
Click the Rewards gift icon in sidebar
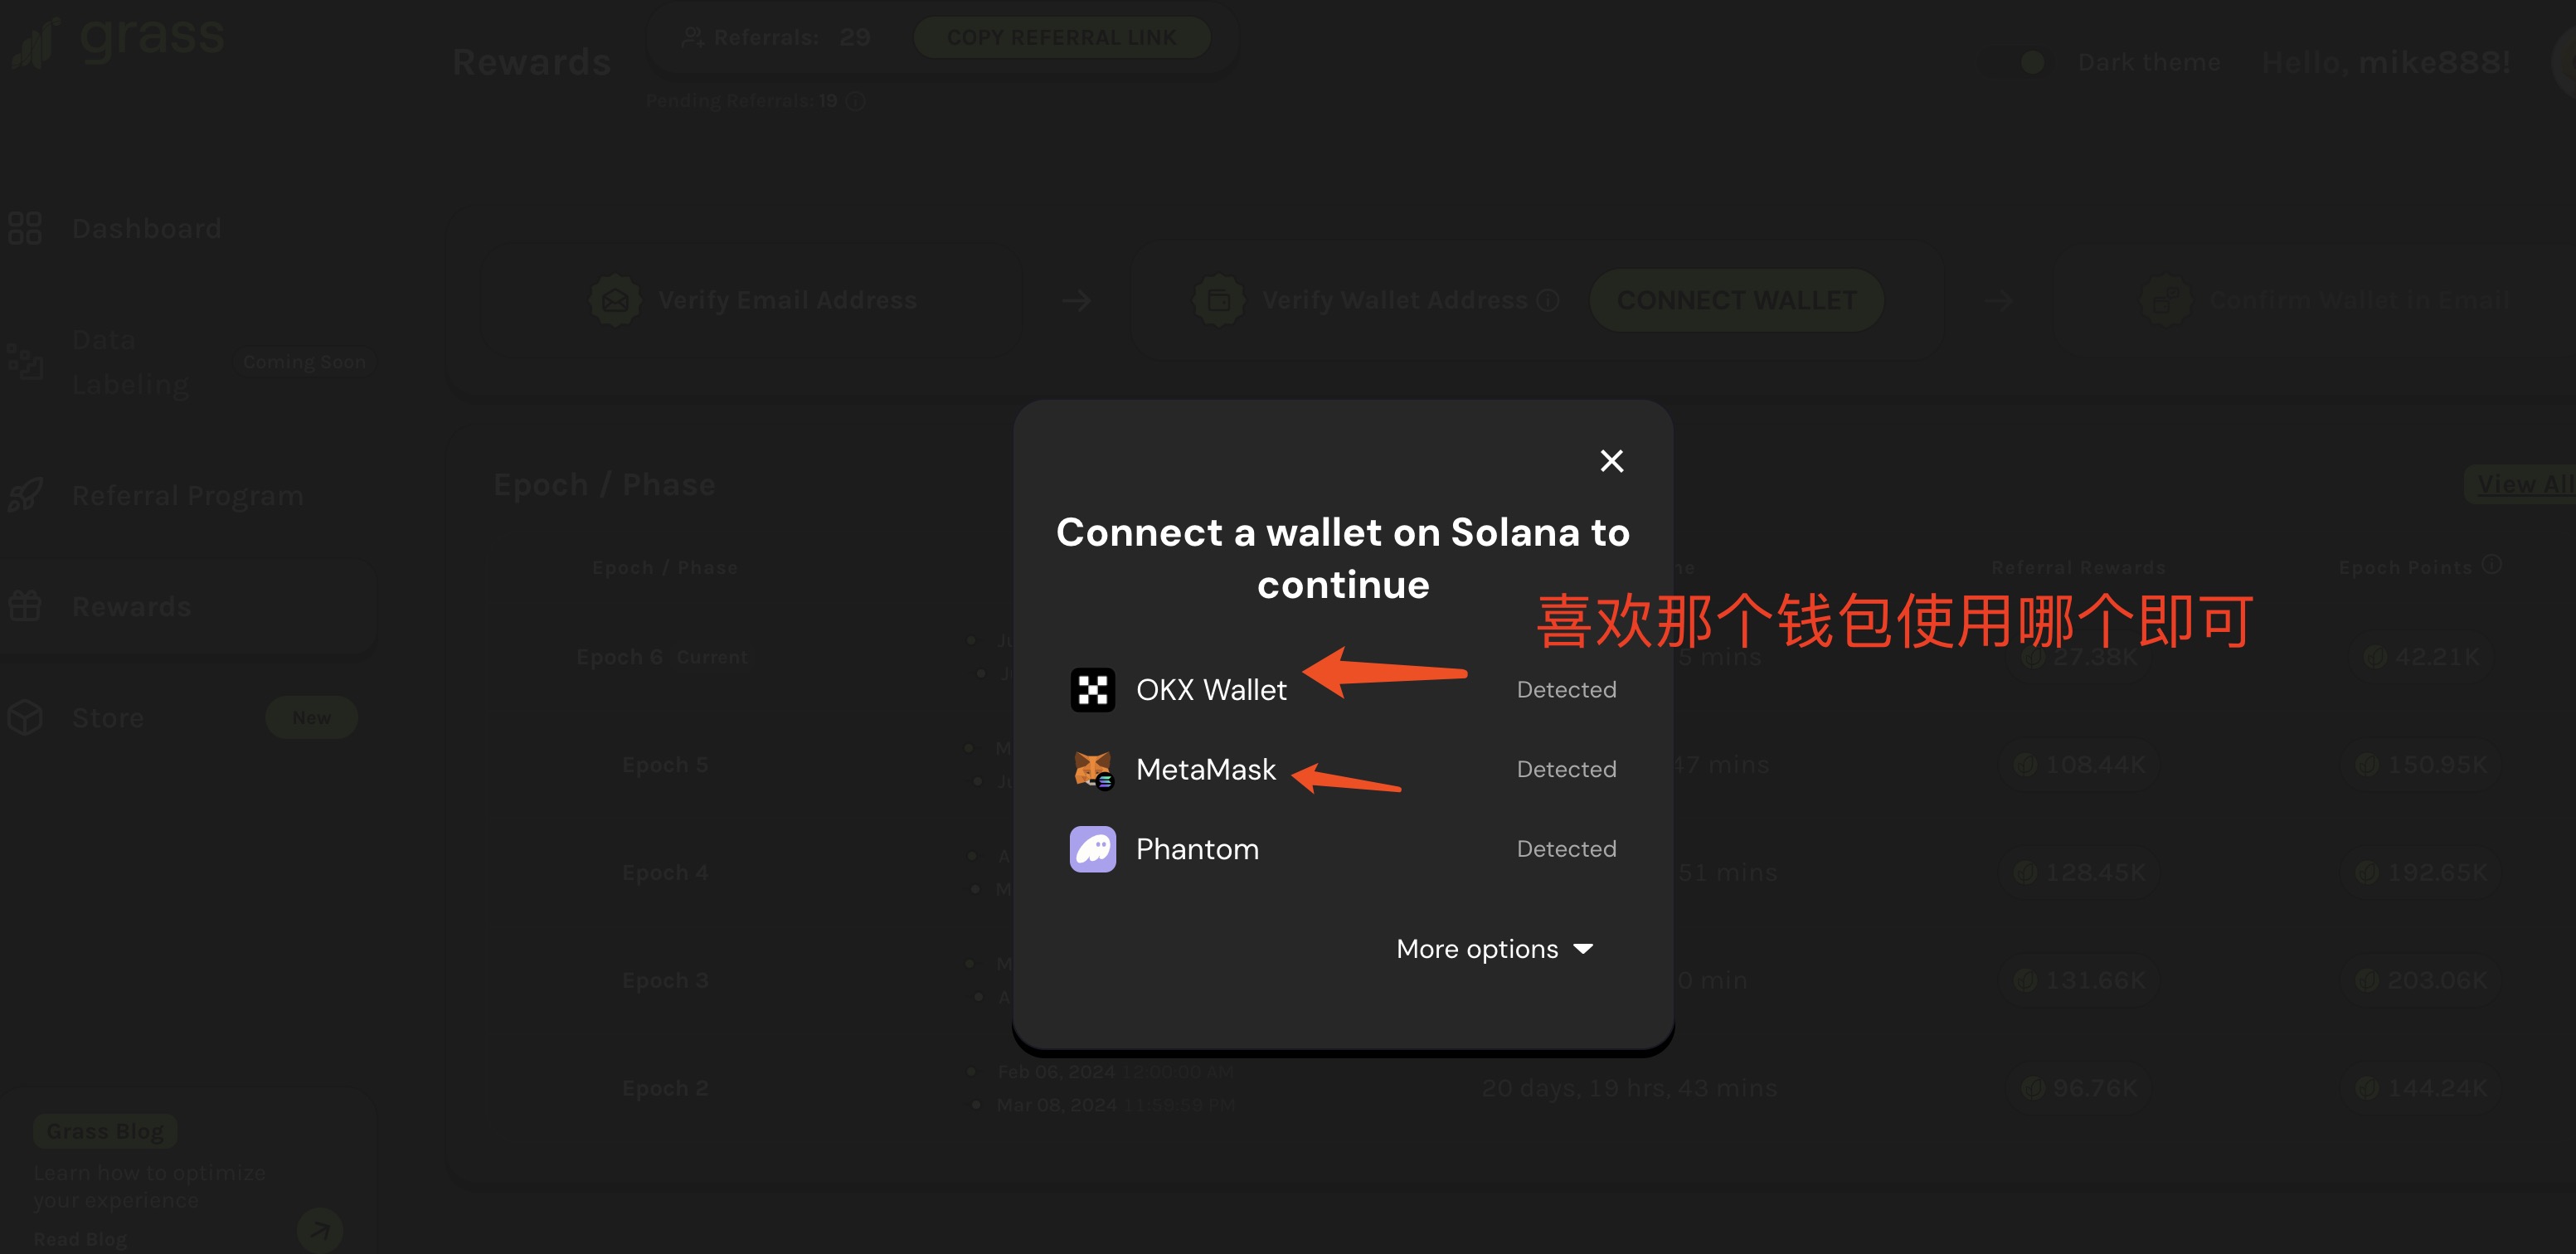25,606
